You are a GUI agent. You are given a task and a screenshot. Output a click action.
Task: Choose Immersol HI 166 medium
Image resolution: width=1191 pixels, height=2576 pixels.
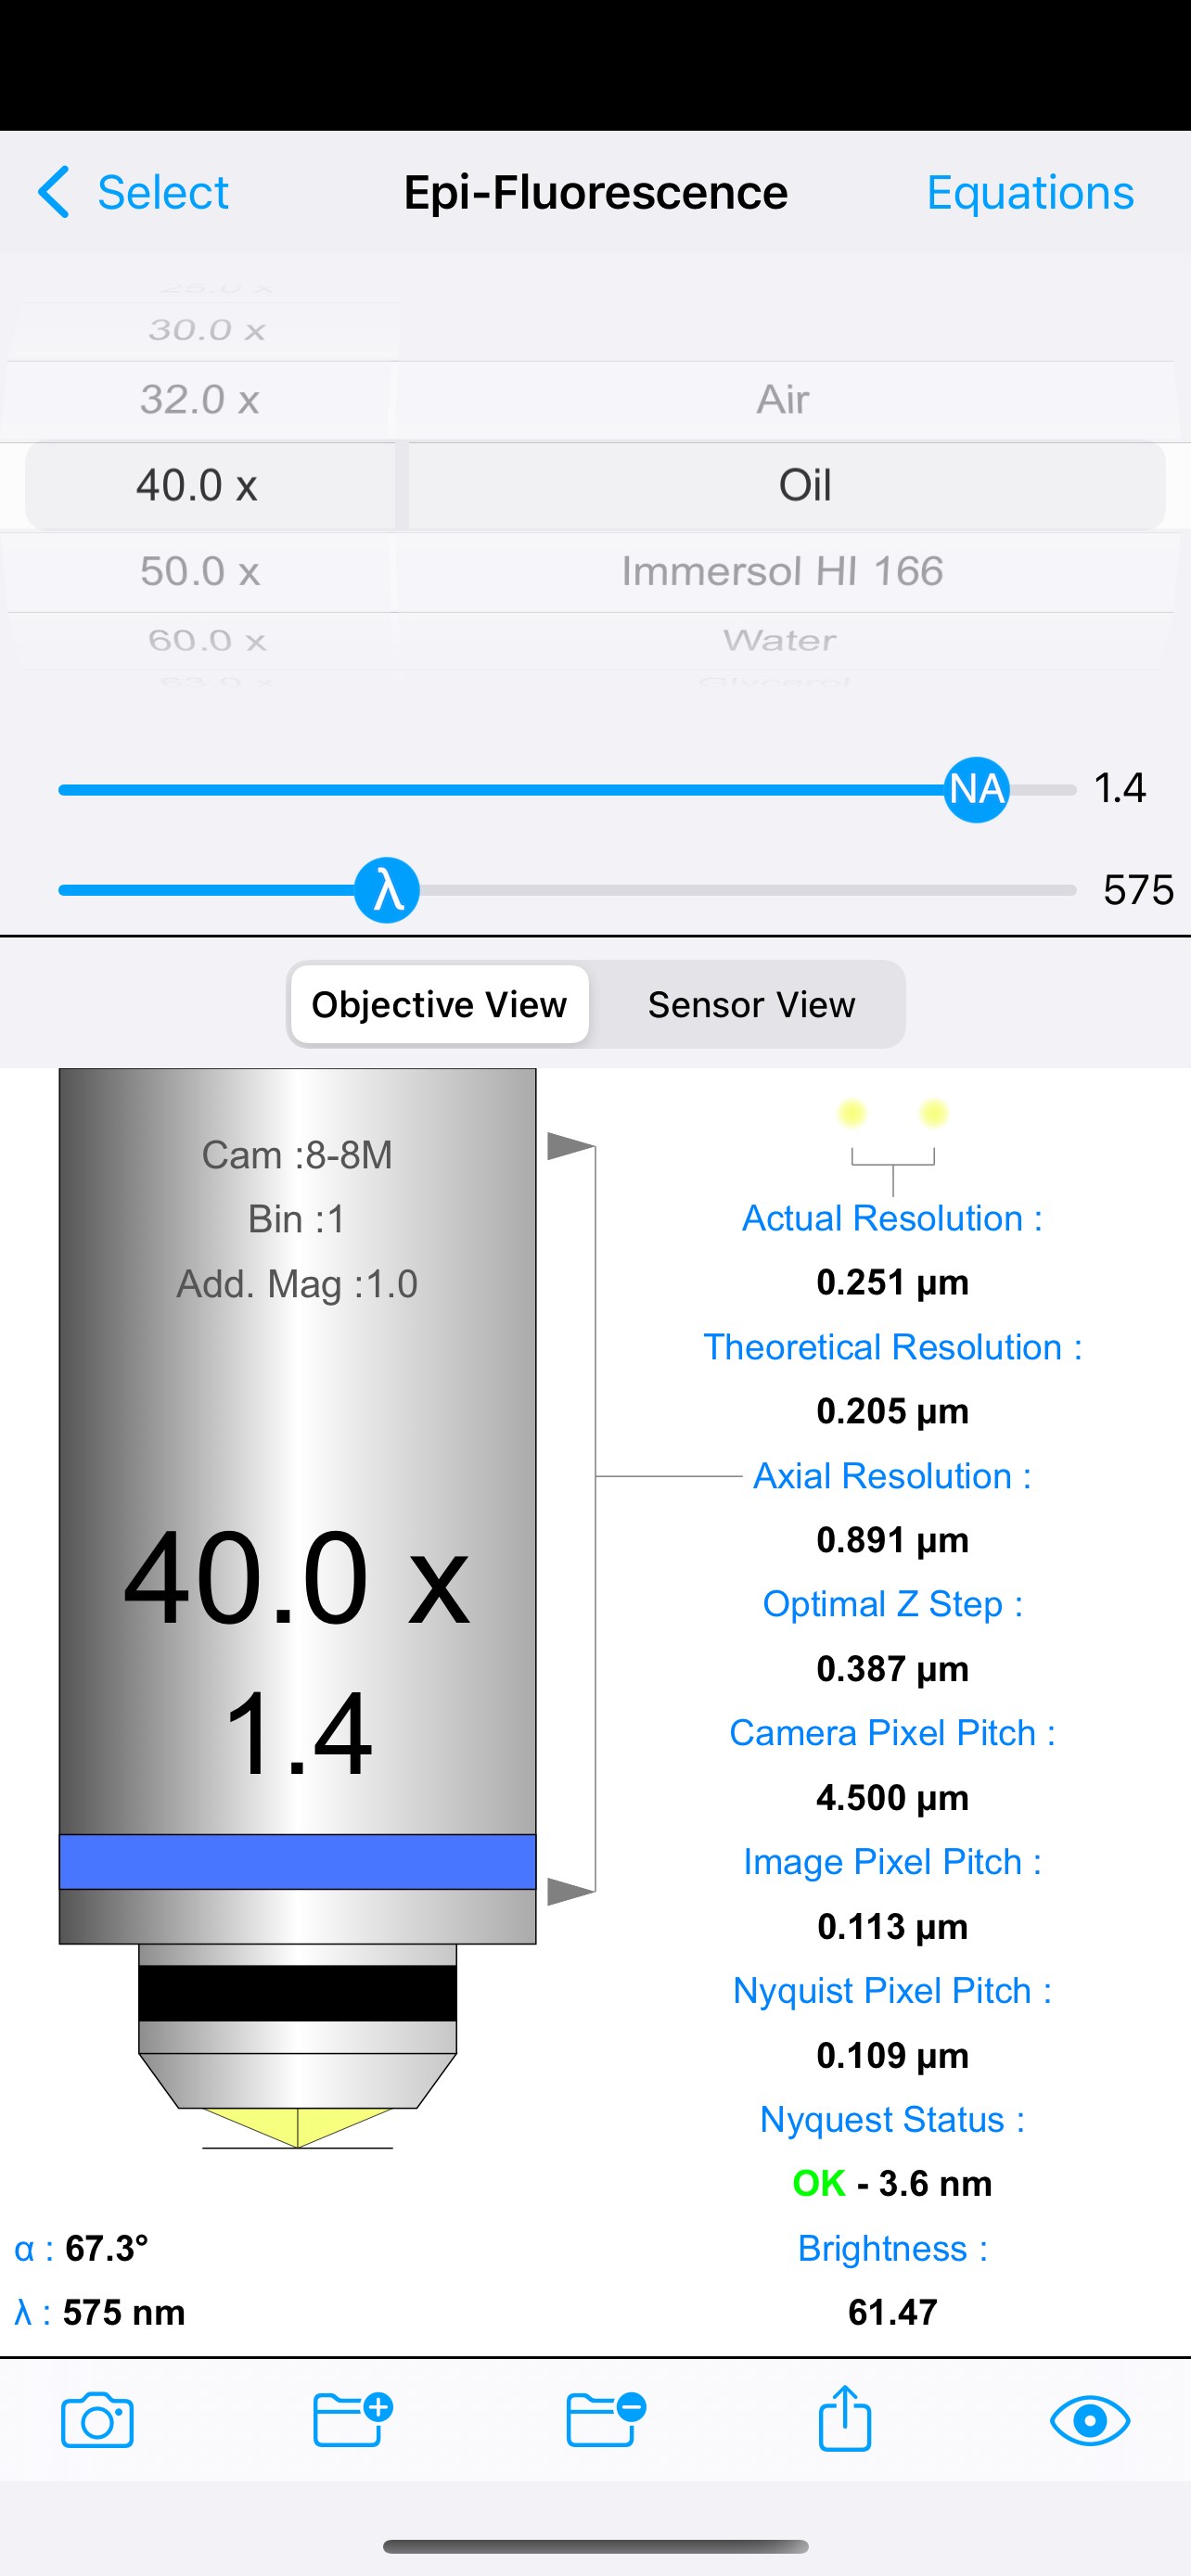point(782,572)
